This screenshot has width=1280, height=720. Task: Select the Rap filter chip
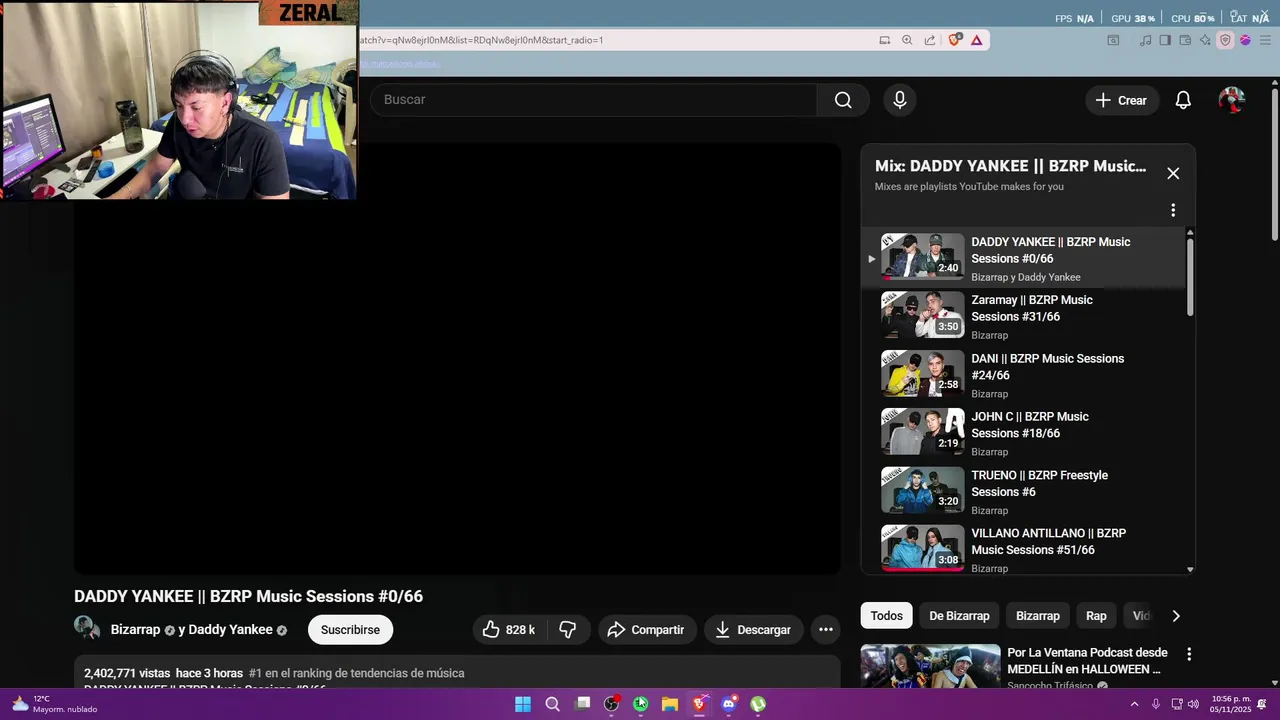click(x=1097, y=616)
